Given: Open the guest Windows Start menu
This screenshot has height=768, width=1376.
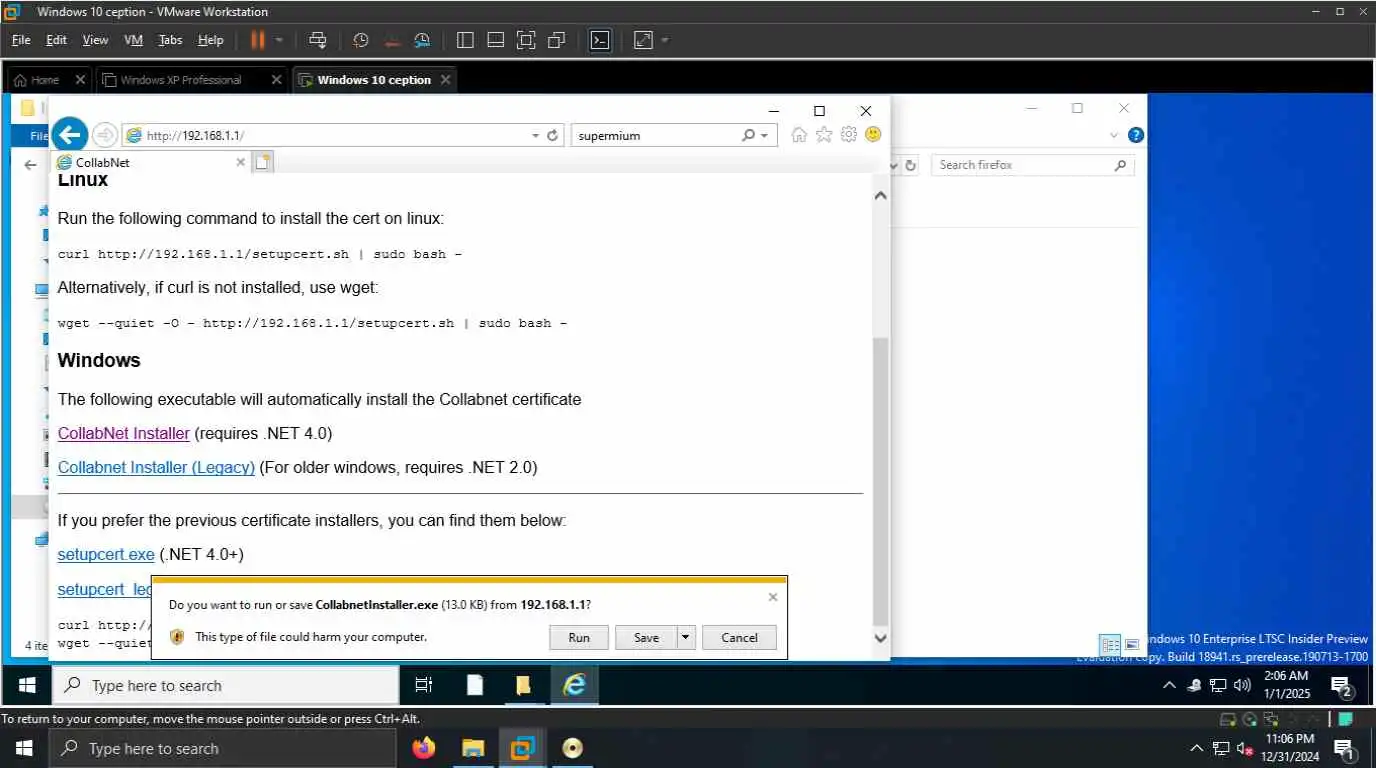Looking at the screenshot, I should point(27,685).
